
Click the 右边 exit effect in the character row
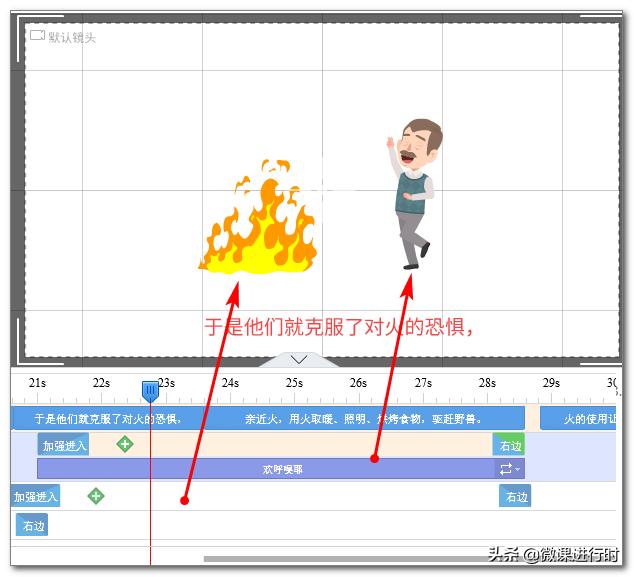pos(509,444)
